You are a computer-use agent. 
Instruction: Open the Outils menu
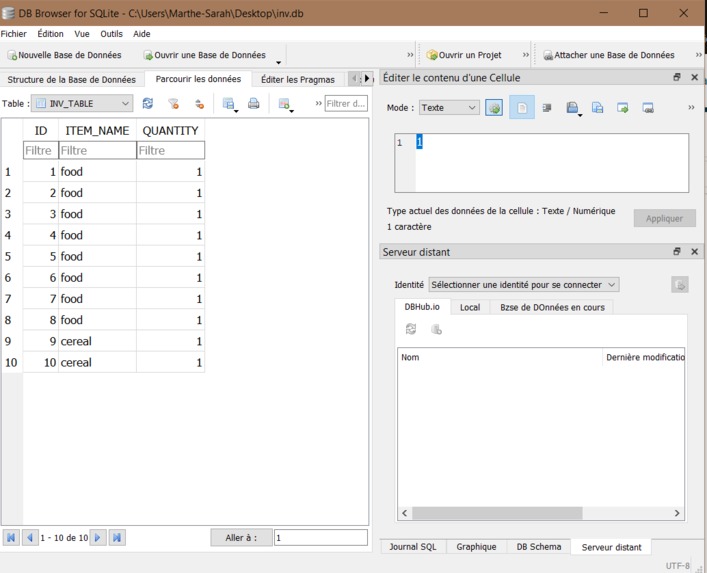[x=111, y=34]
